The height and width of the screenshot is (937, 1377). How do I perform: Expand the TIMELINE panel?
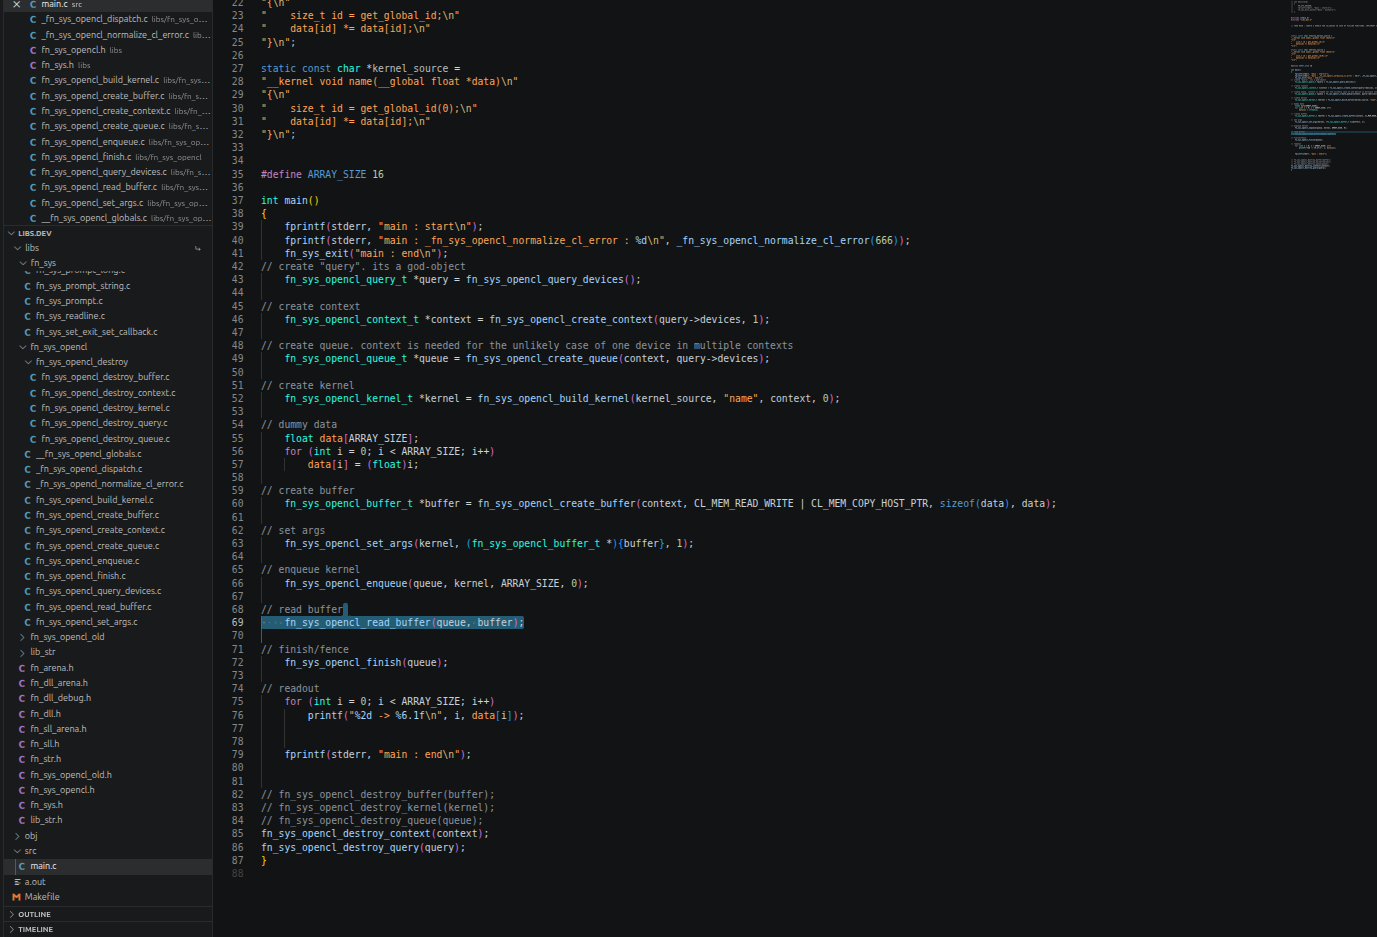11,929
